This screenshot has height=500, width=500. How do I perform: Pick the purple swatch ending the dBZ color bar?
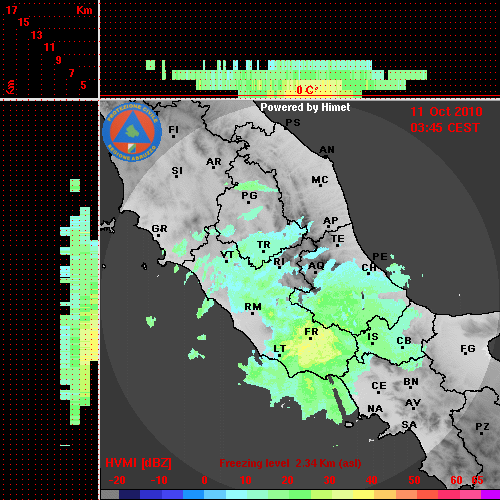coord(490,494)
